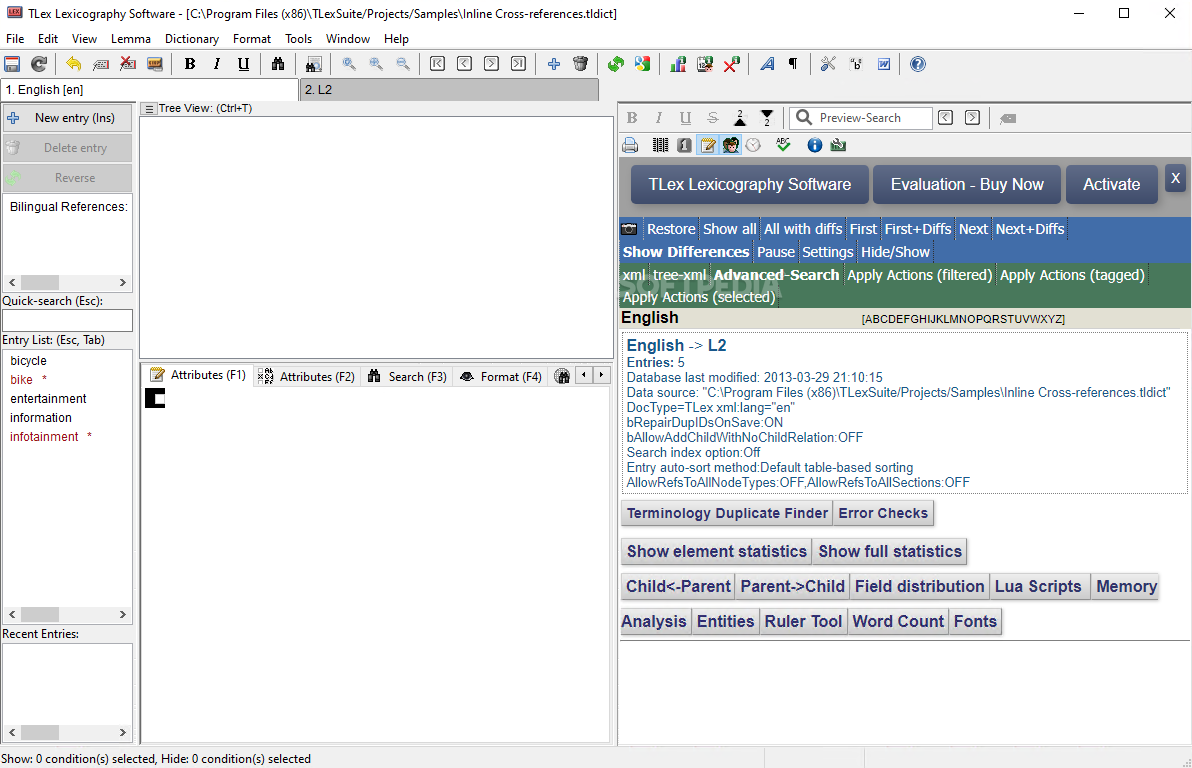The height and width of the screenshot is (768, 1192).
Task: Toggle the columns view icon in preview
Action: pyautogui.click(x=661, y=145)
